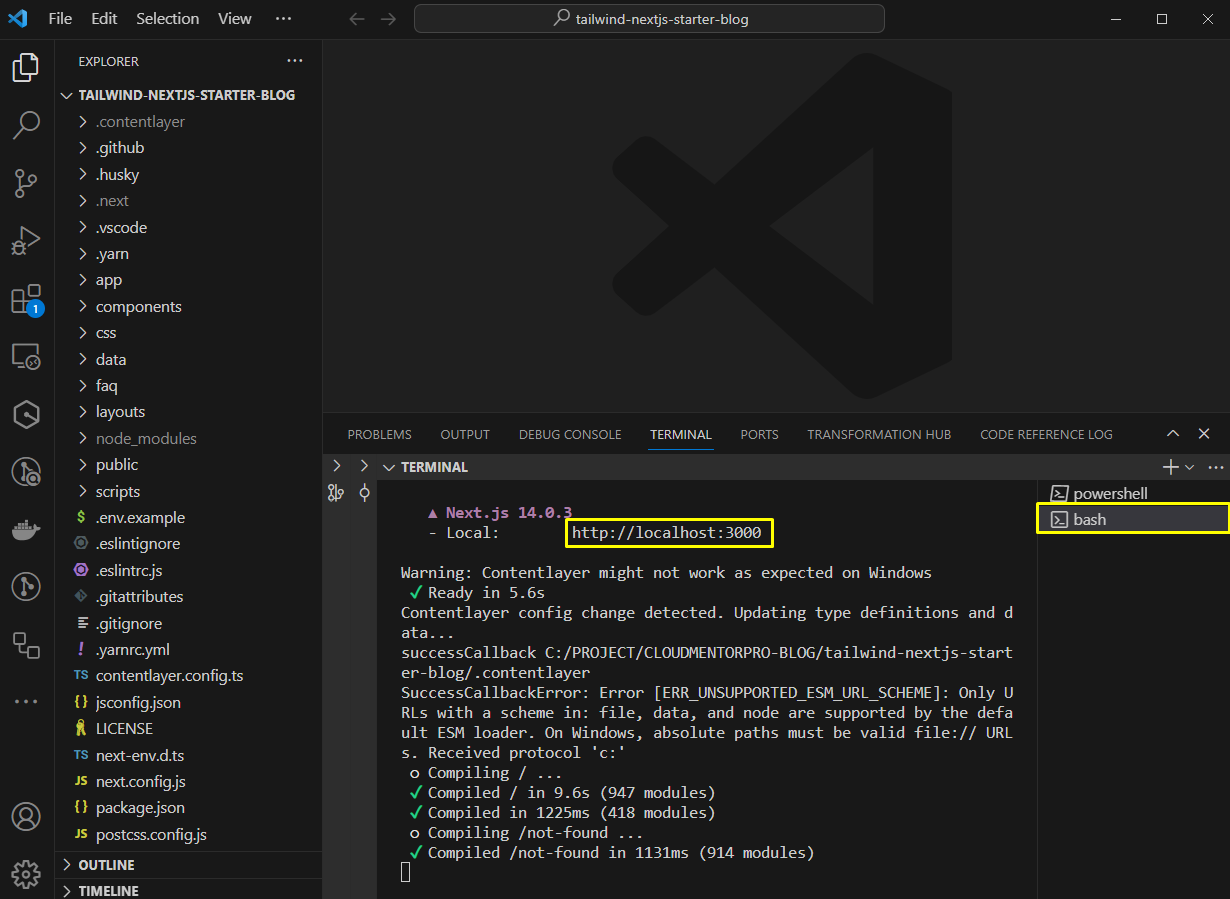Click the http://localhost:3000 link
Screen dimensions: 1230x899
tap(666, 533)
